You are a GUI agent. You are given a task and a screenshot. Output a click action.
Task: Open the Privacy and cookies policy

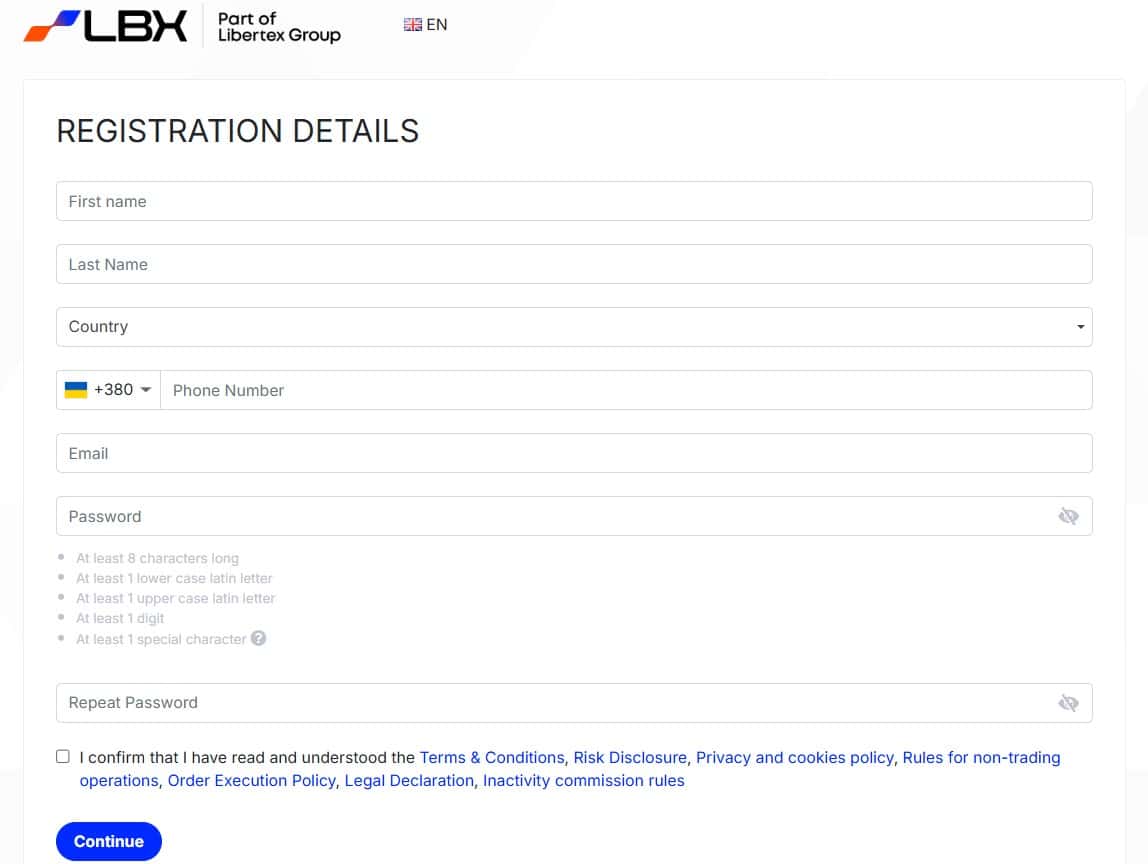[x=793, y=757]
